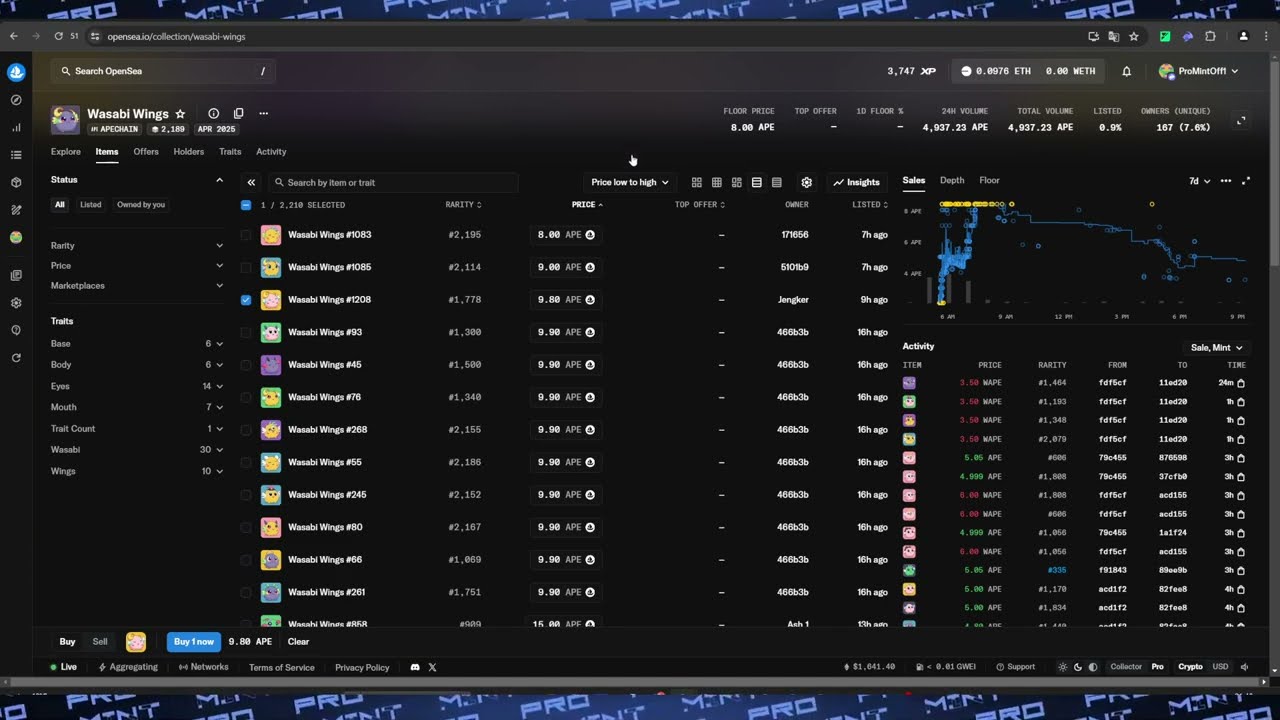Expand the collection stats fullscreen icon
This screenshot has width=1280, height=720.
pyautogui.click(x=1241, y=120)
